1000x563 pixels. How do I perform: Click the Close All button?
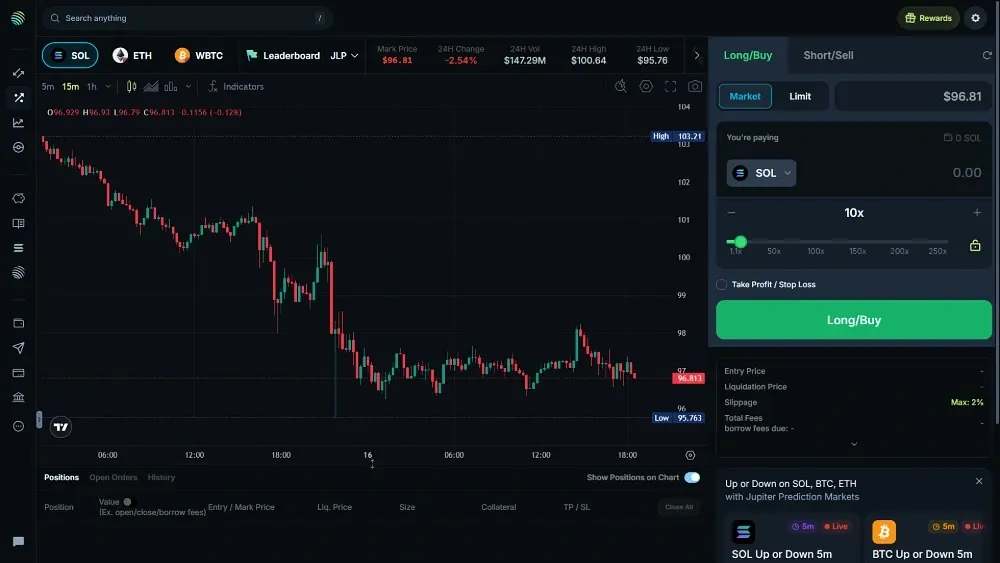679,507
